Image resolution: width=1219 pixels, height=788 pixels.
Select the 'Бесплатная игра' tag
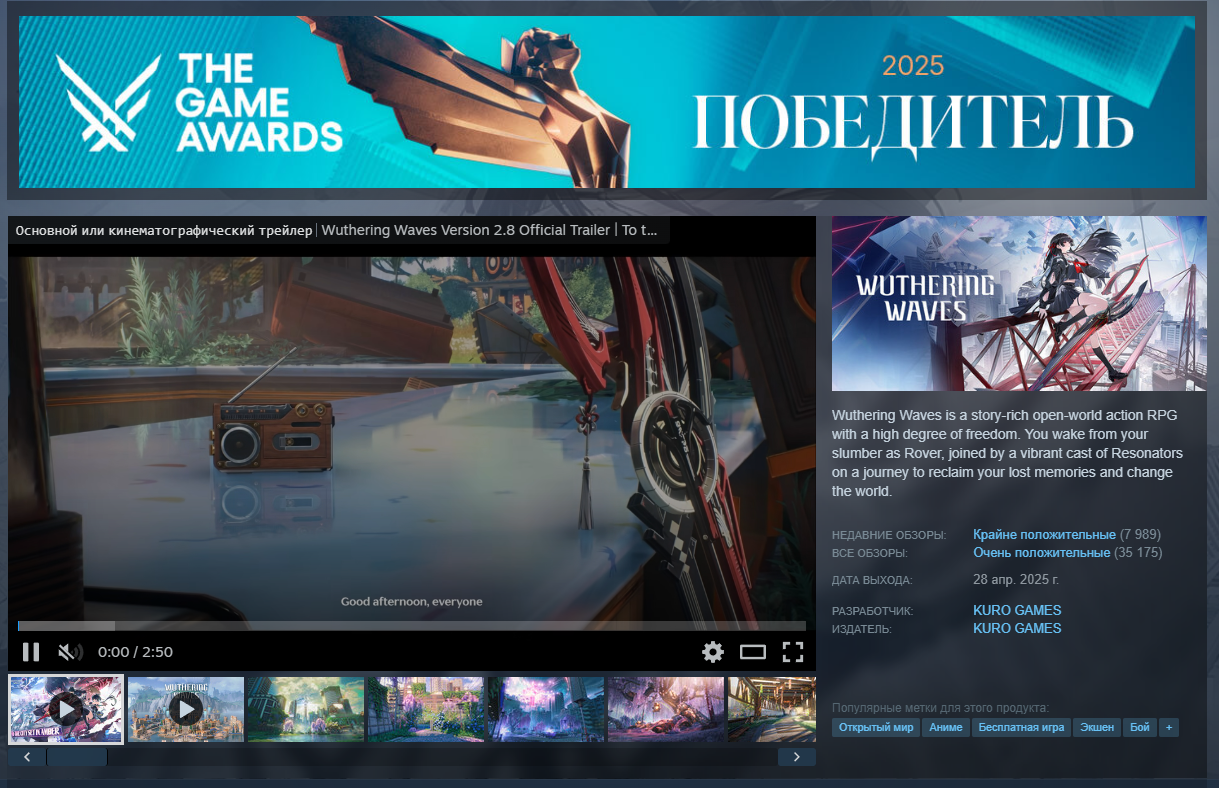click(1021, 727)
